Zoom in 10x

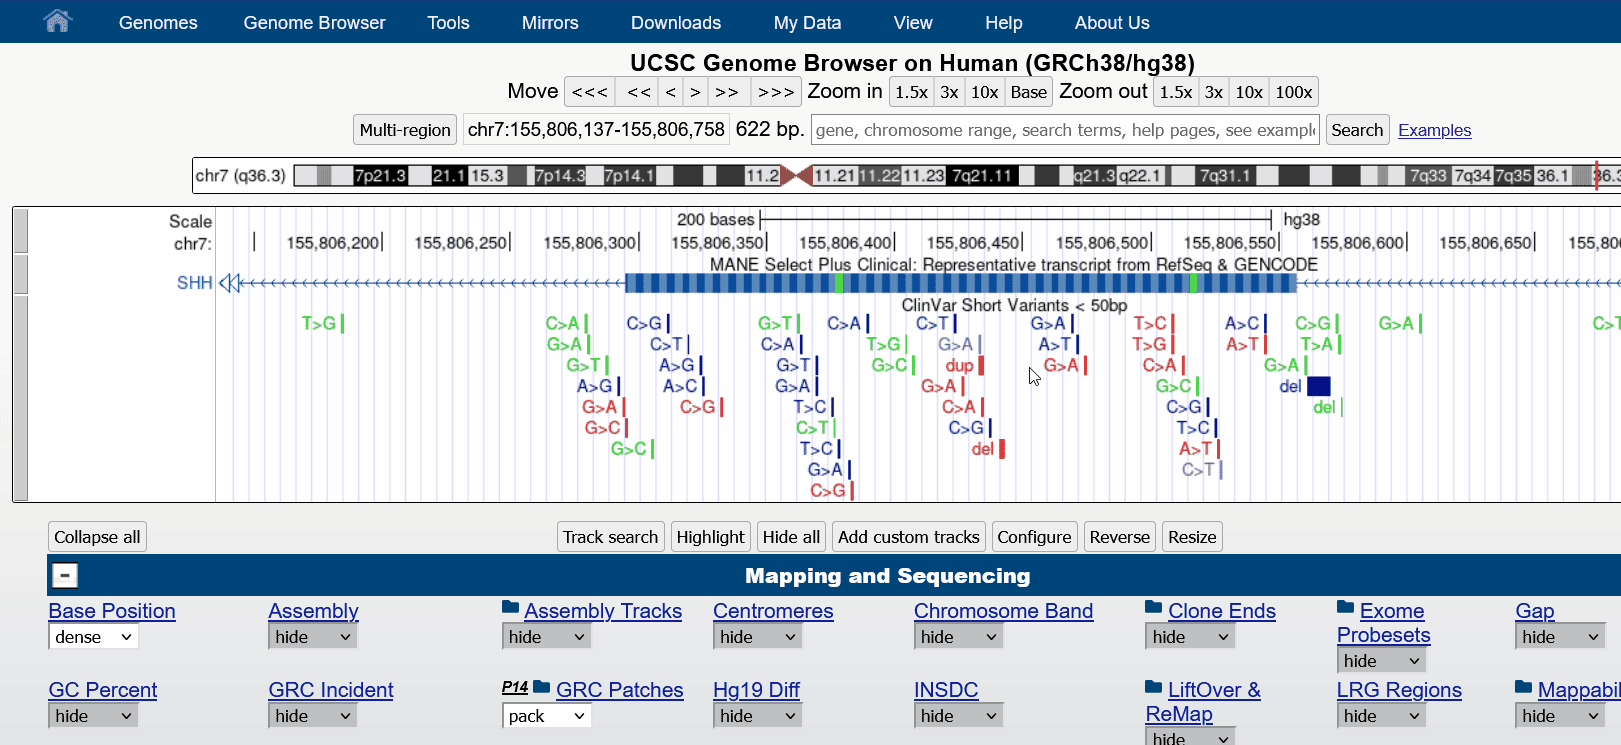tap(985, 92)
